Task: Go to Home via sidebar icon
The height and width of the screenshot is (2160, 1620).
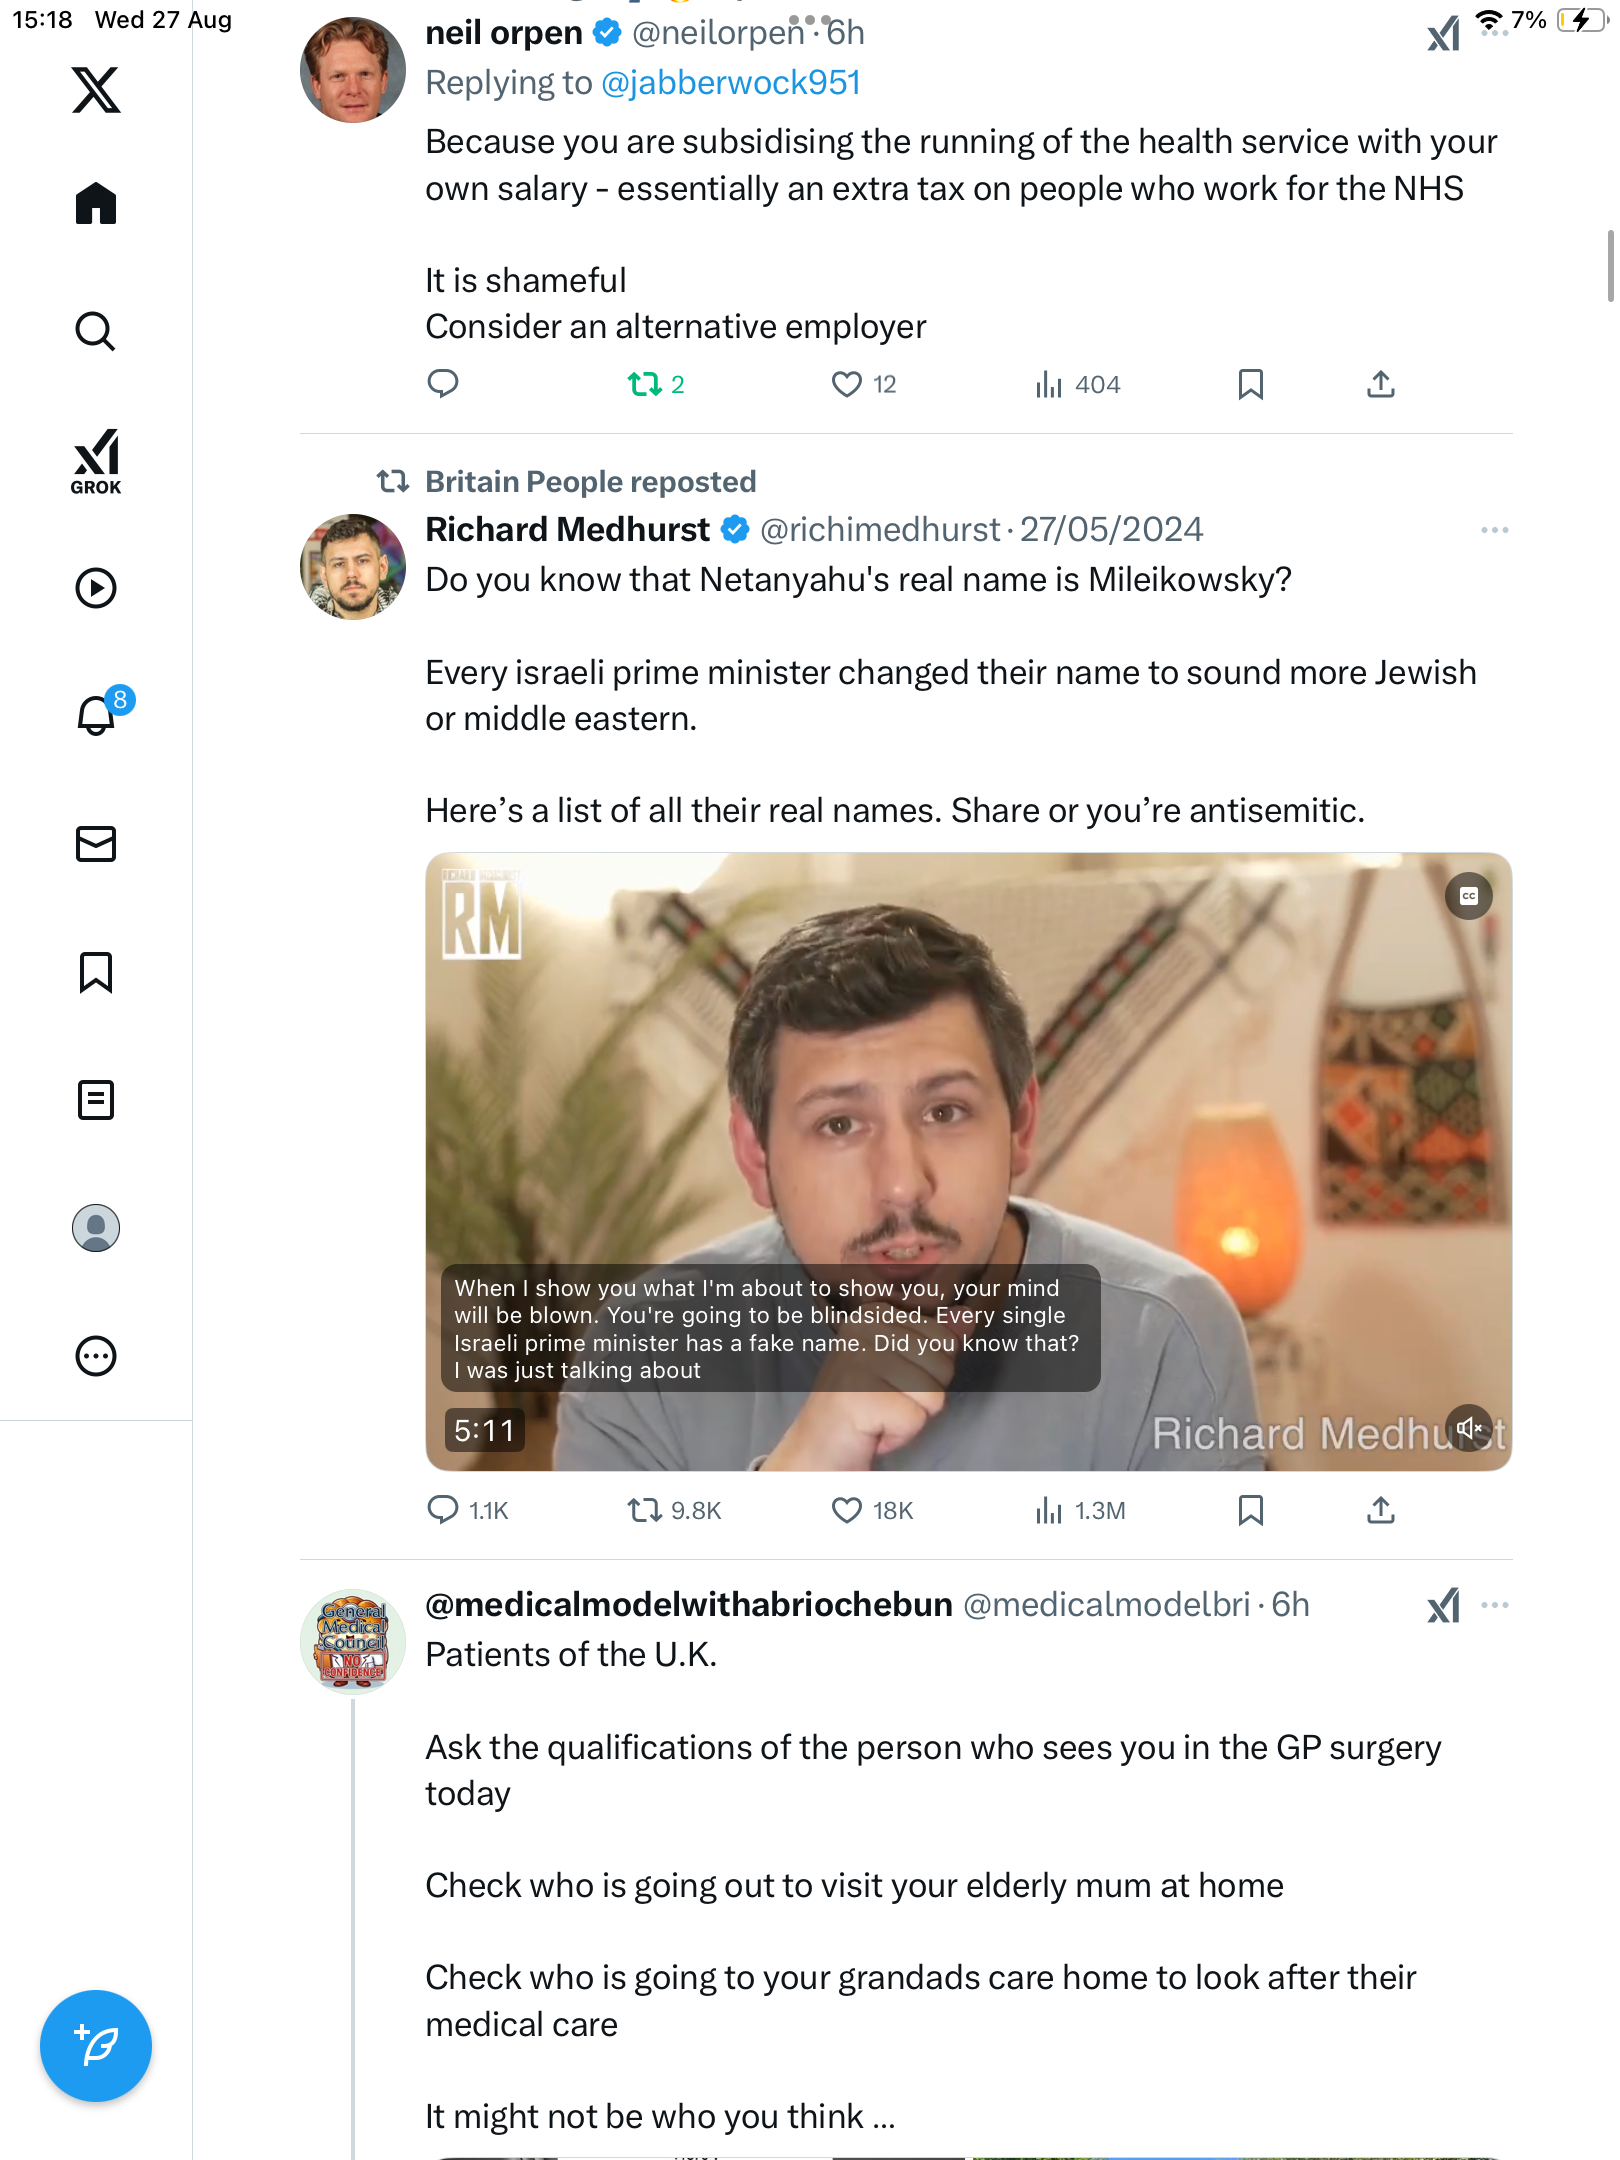Action: pos(96,204)
